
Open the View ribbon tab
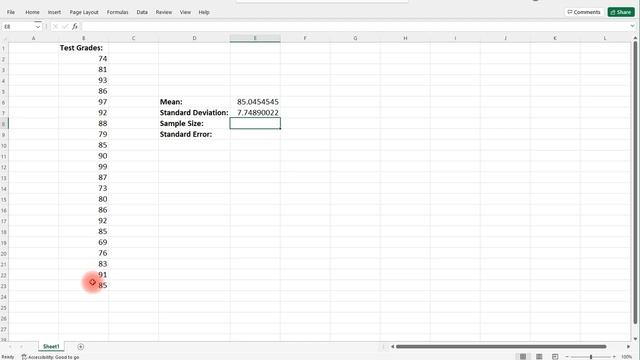click(x=185, y=12)
